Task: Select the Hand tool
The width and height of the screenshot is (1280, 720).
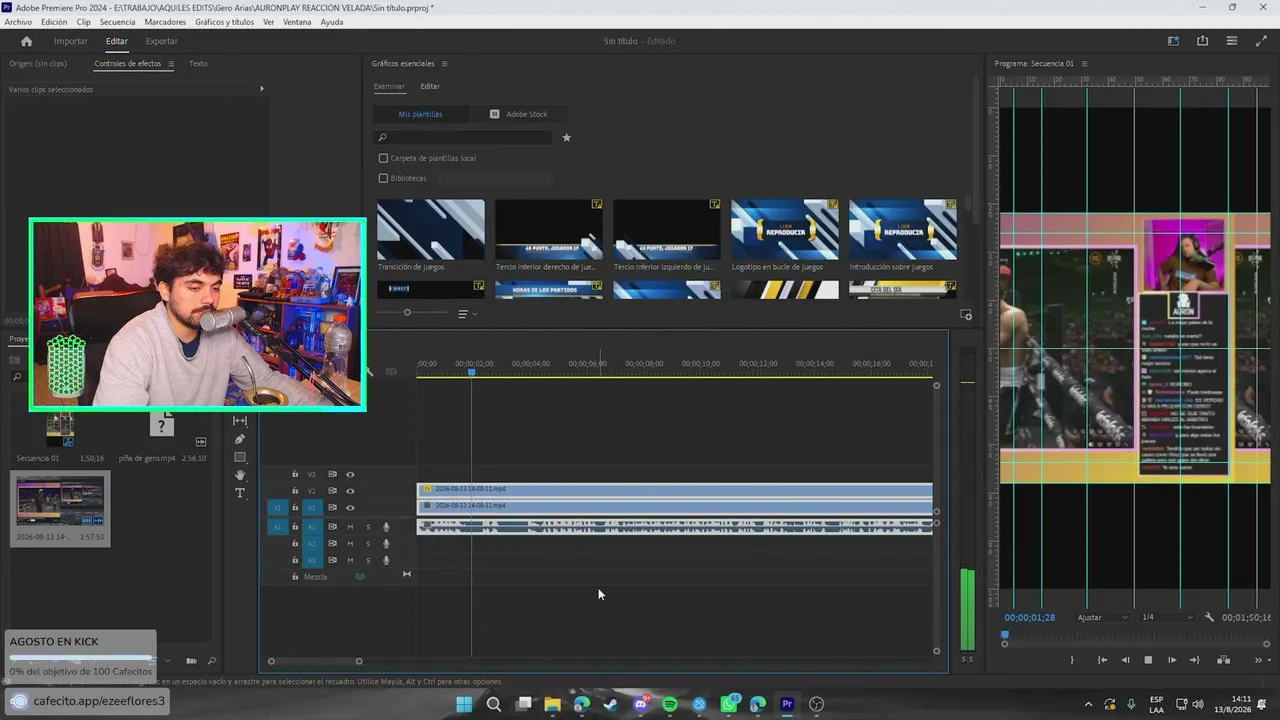Action: (240, 475)
